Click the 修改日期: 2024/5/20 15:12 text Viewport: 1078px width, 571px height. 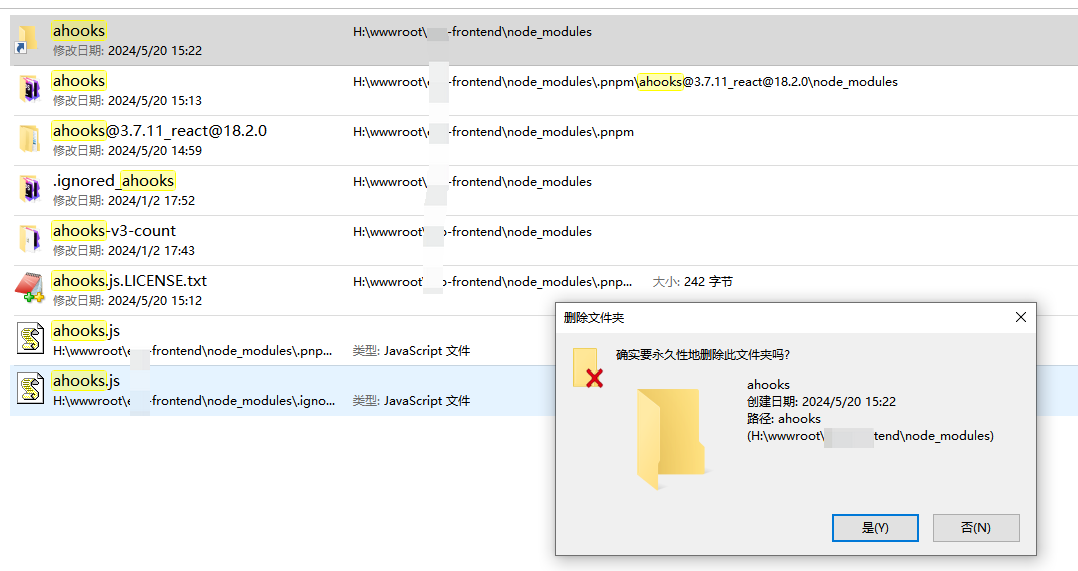[x=127, y=300]
